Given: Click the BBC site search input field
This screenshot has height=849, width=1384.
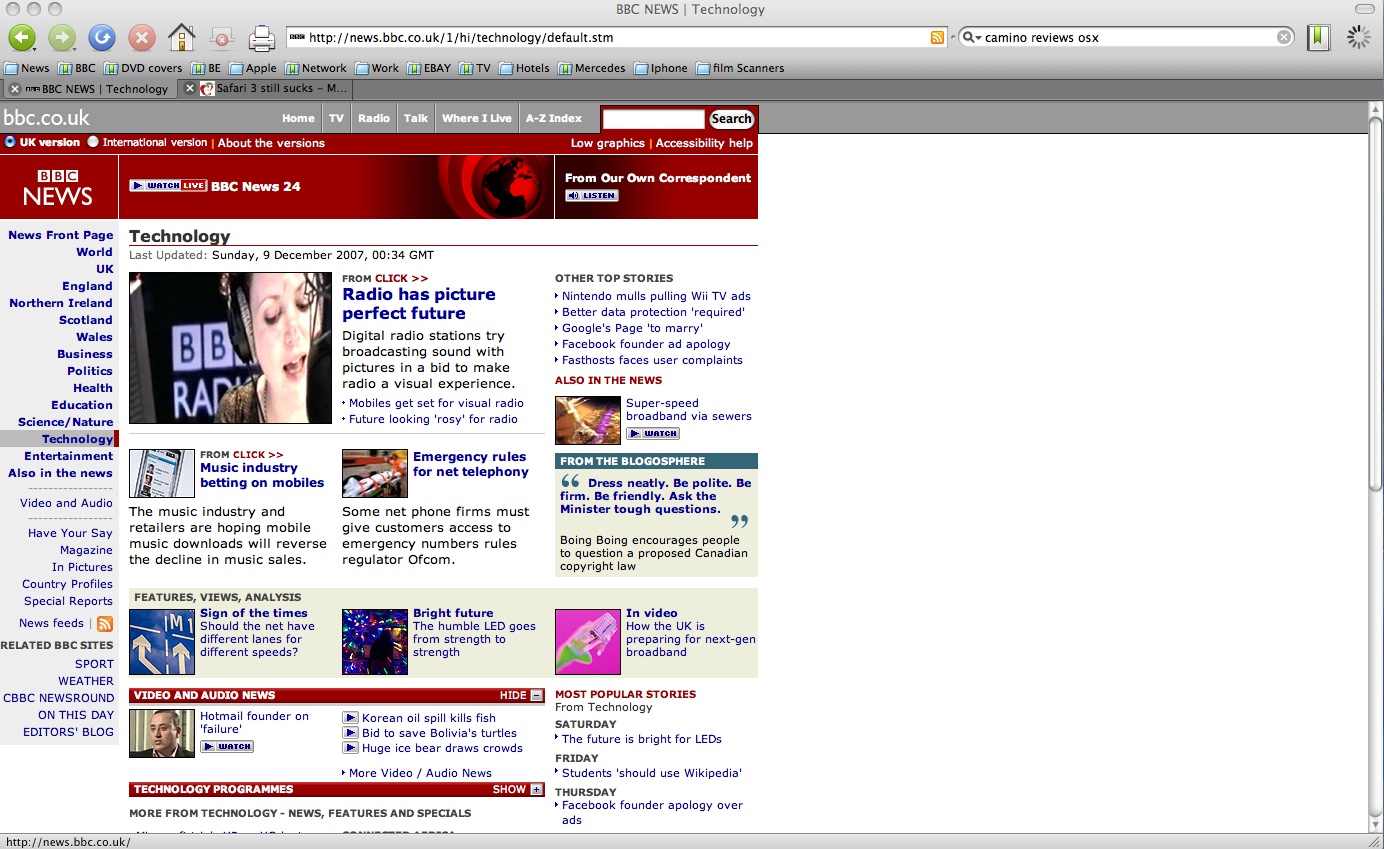Looking at the screenshot, I should coord(654,119).
